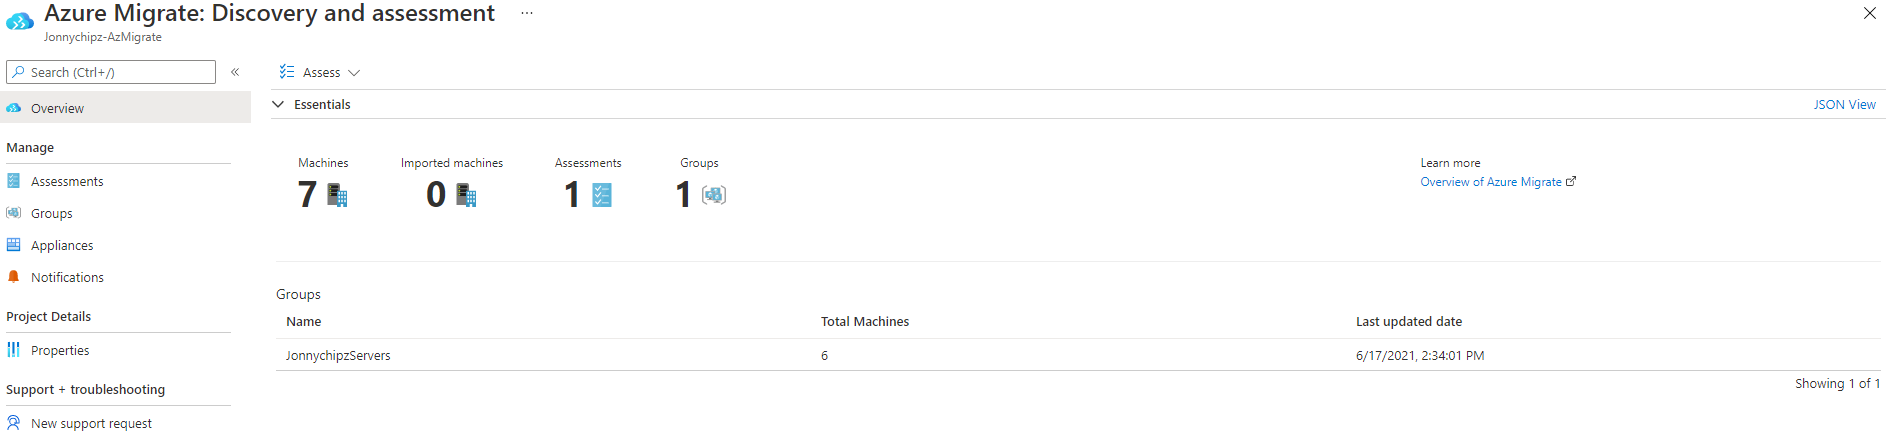The image size is (1892, 444).
Task: Click the Groups icon in summary tiles
Action: [x=713, y=195]
